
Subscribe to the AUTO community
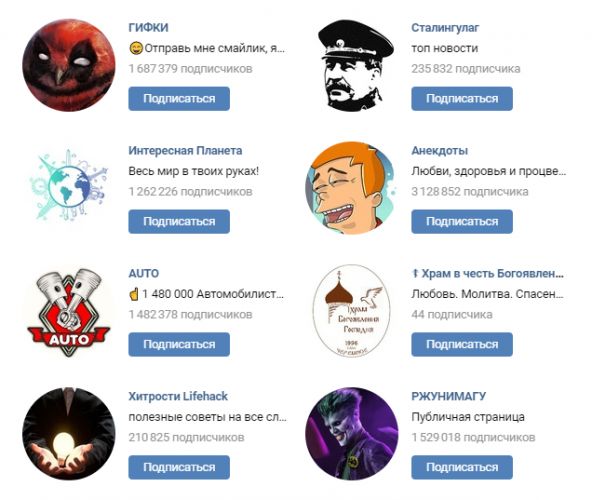click(x=179, y=344)
